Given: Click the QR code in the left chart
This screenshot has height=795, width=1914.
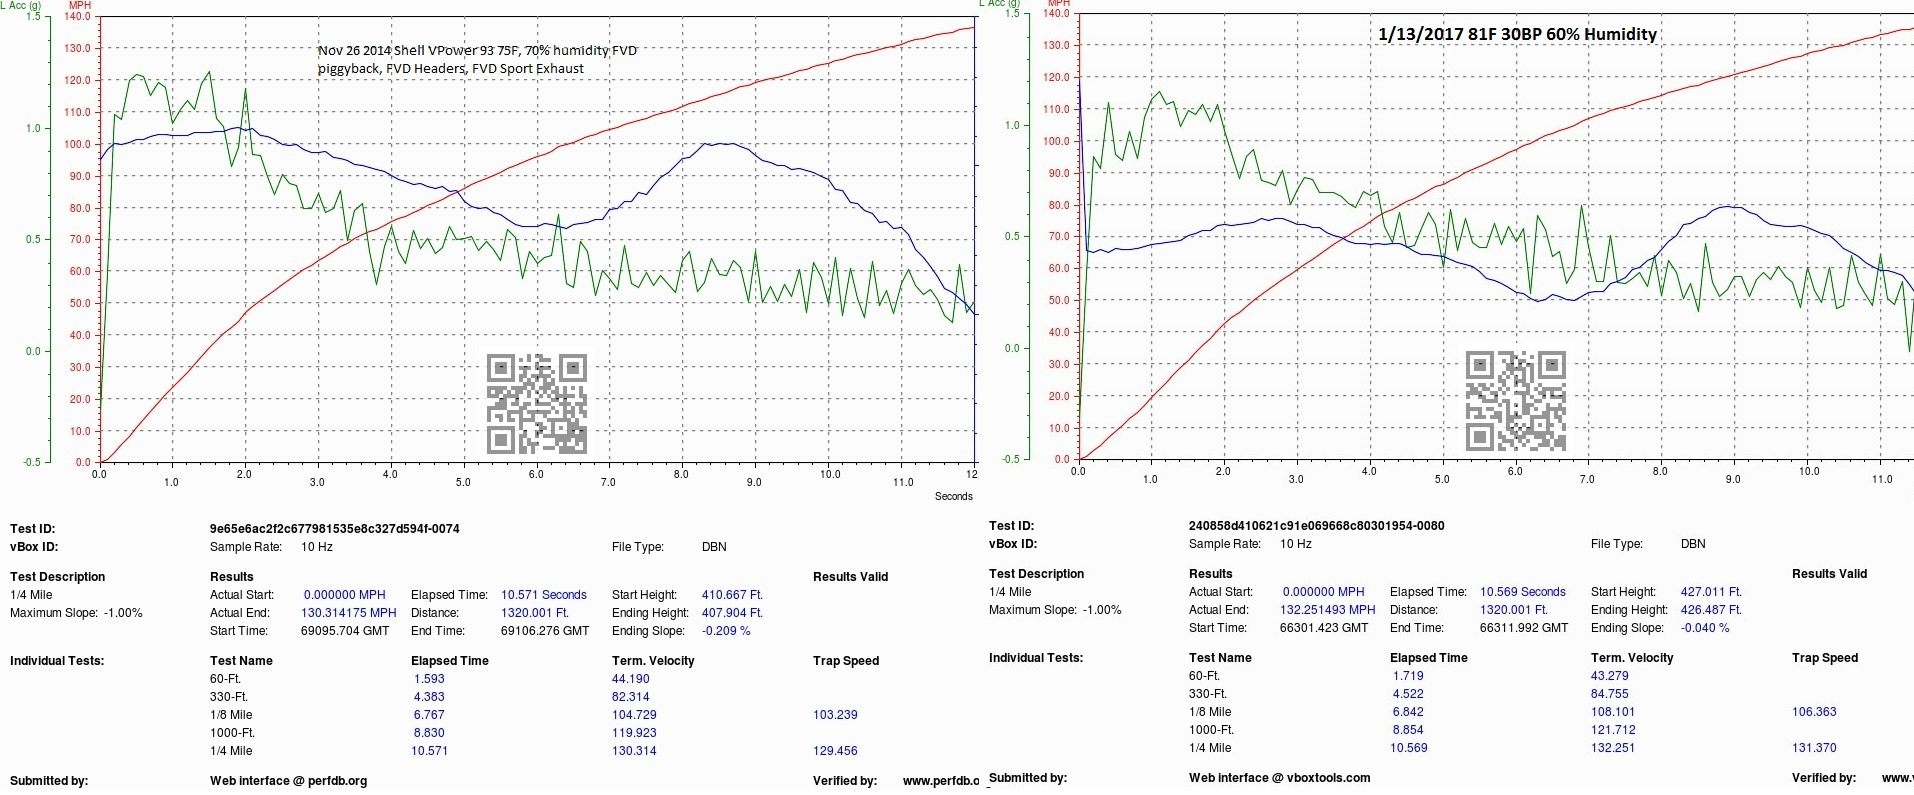Looking at the screenshot, I should 536,403.
